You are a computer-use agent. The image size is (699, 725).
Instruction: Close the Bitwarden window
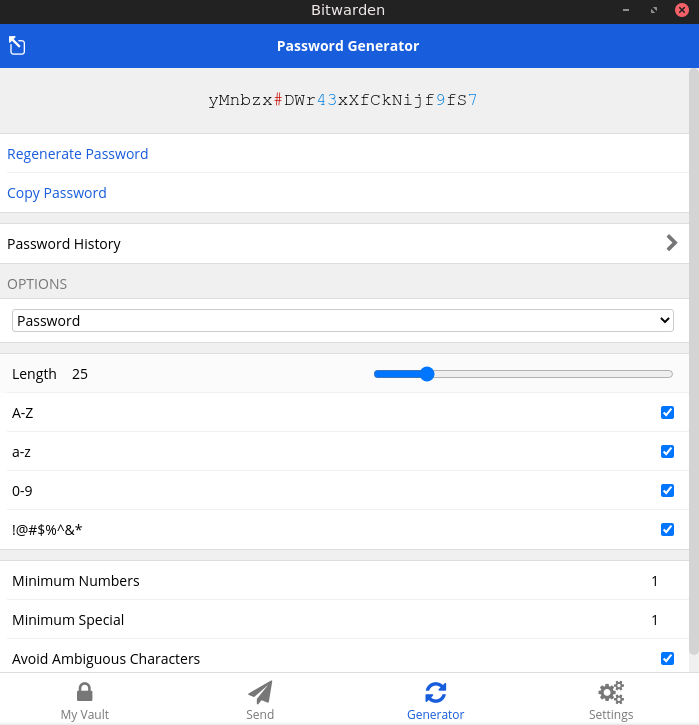(x=681, y=10)
